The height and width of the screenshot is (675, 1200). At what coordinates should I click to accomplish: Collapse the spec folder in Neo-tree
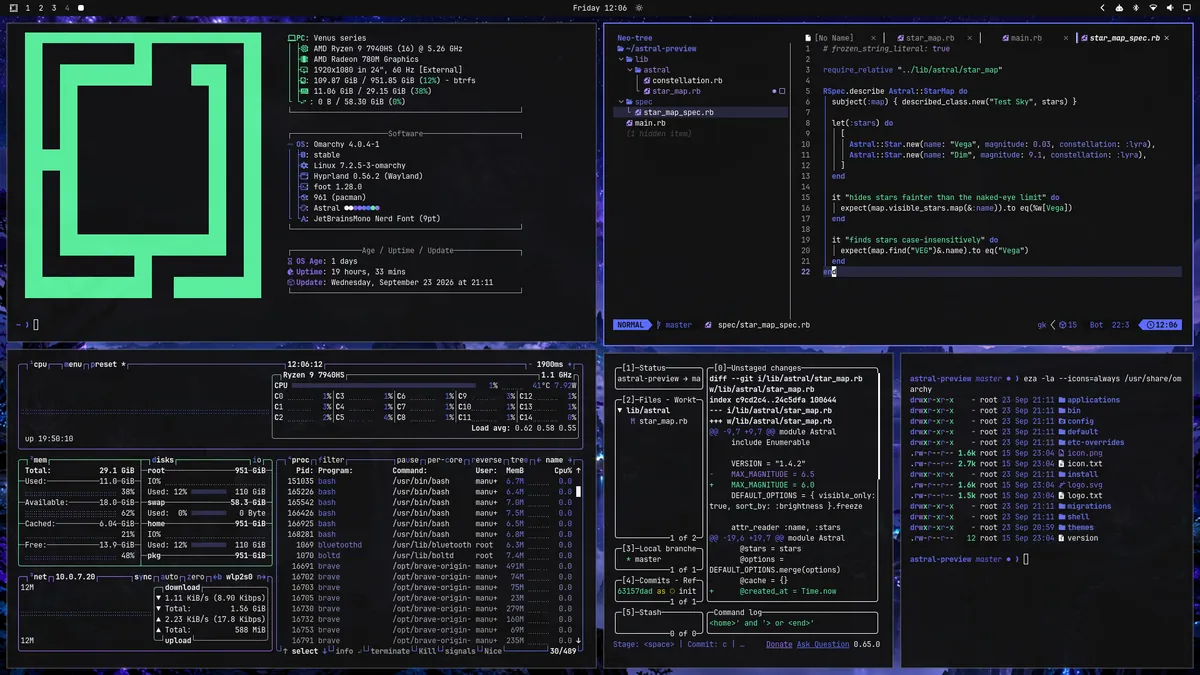tap(621, 102)
